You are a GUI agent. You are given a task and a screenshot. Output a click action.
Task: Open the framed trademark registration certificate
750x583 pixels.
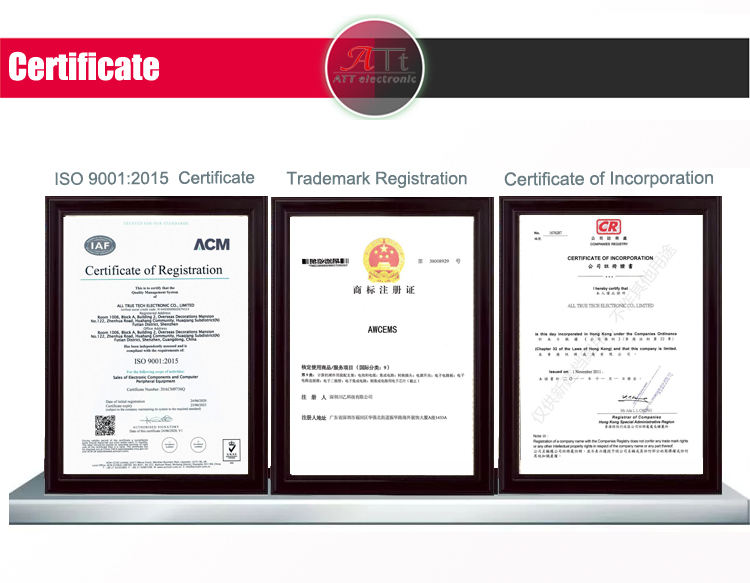coord(382,346)
